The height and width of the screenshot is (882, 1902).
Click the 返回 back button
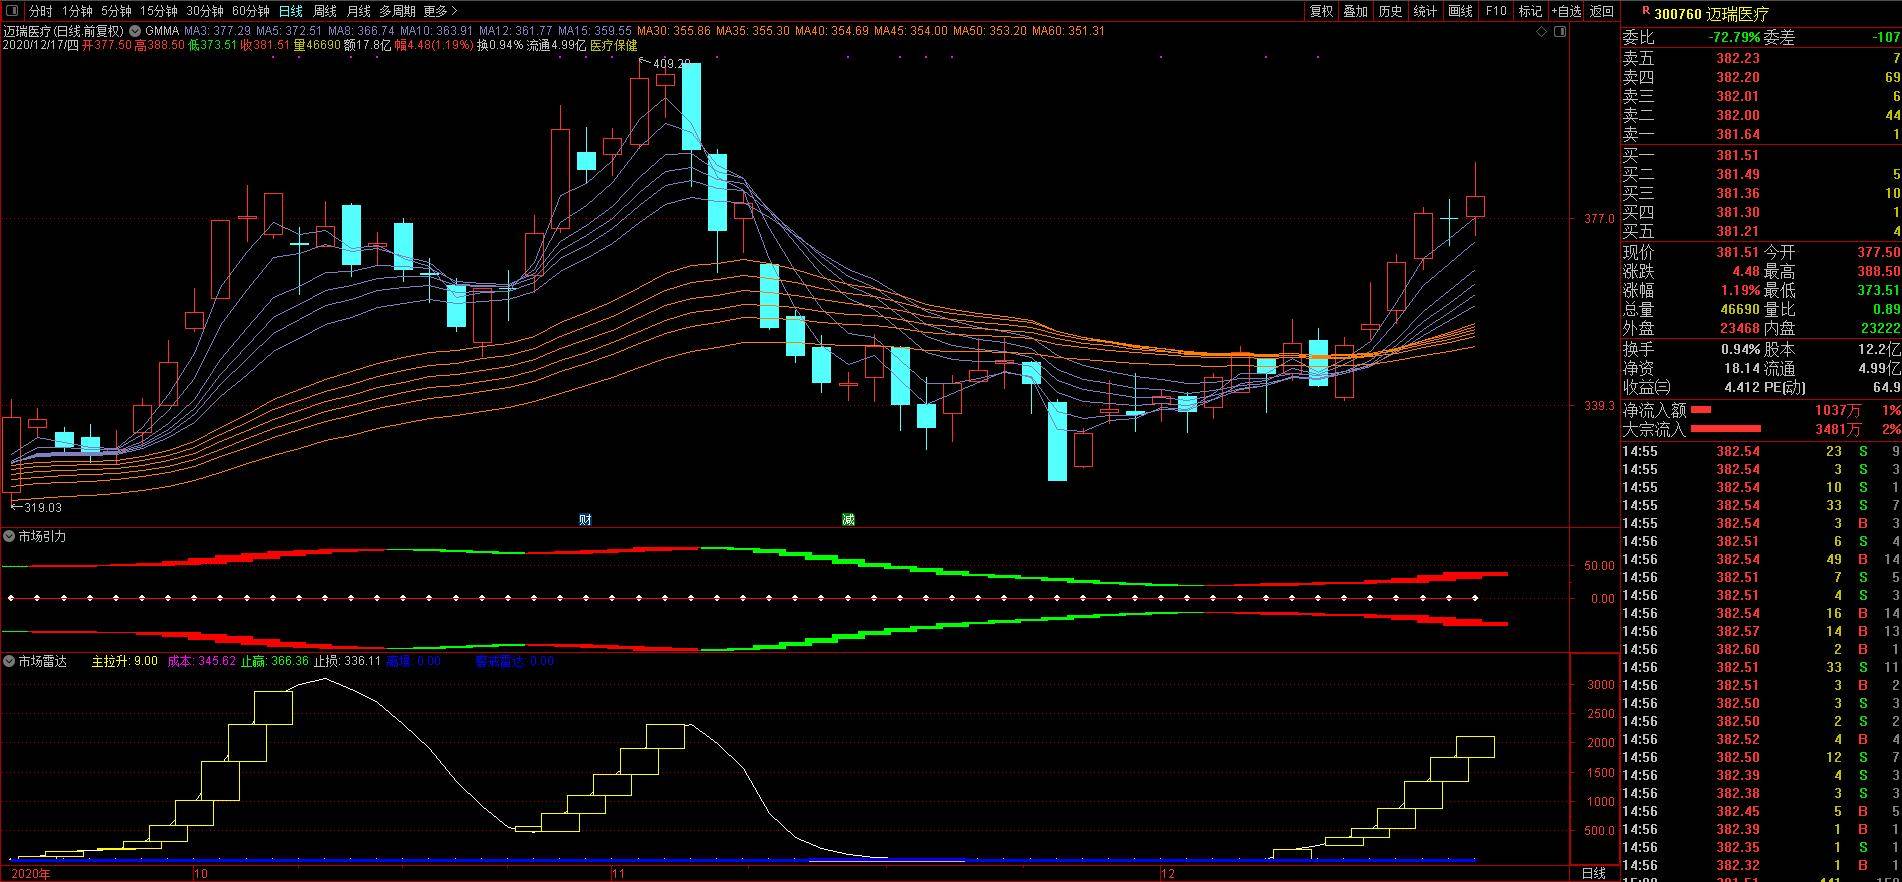point(1601,11)
